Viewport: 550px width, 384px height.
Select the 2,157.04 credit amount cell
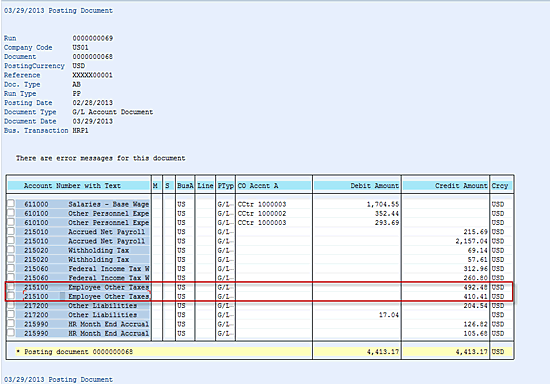[x=471, y=241]
